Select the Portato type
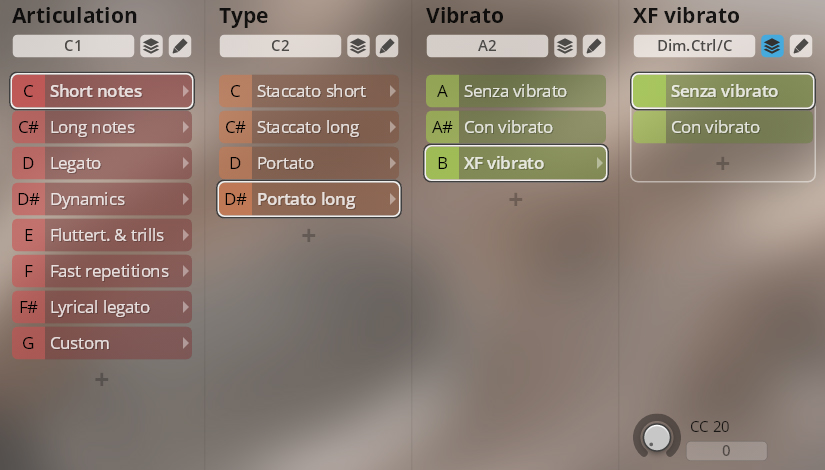The height and width of the screenshot is (470, 825). [x=308, y=163]
